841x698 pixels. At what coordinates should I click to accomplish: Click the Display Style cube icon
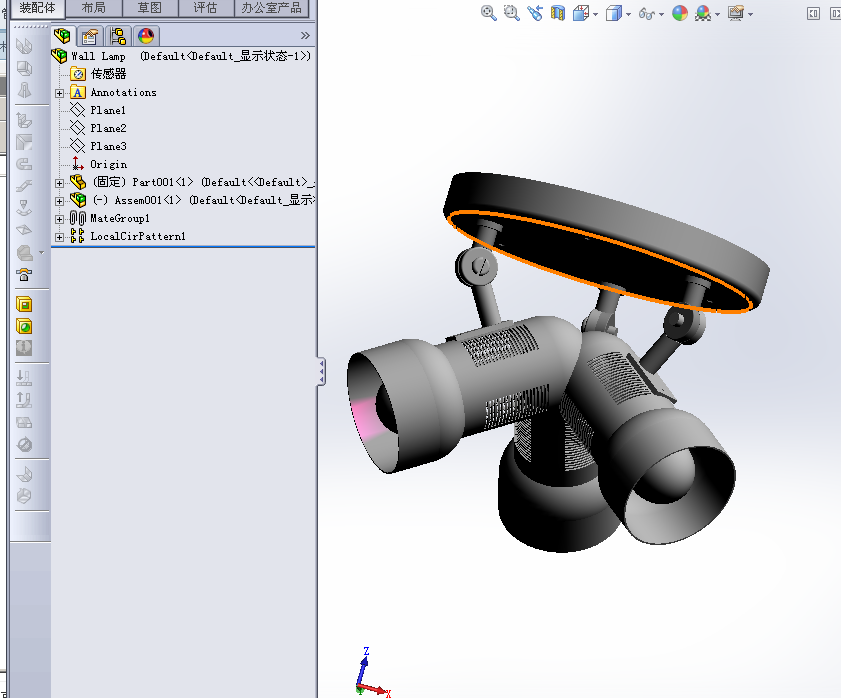614,13
